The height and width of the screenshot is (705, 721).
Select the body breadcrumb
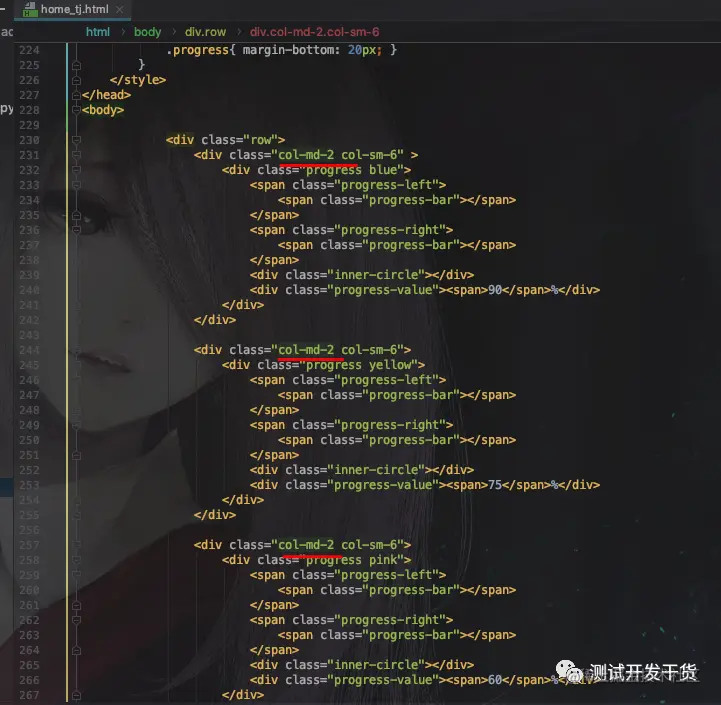point(147,32)
